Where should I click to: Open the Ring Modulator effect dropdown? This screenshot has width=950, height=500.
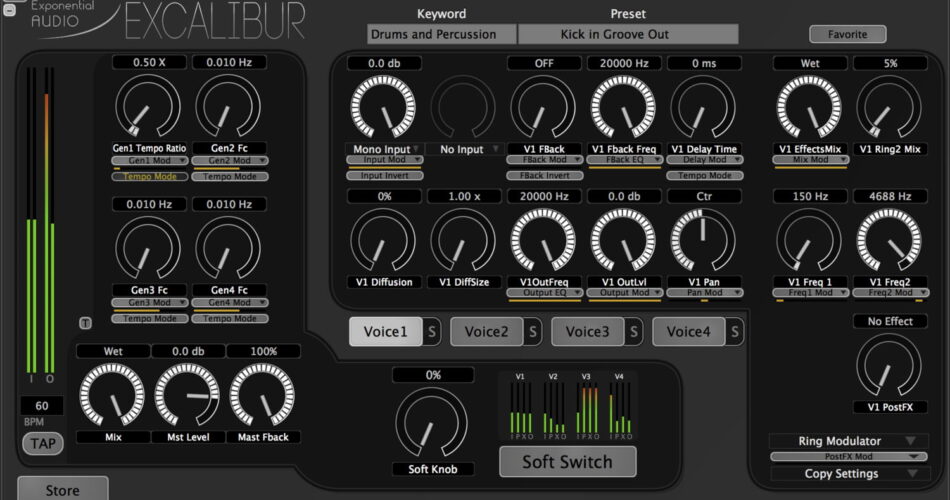(850, 441)
